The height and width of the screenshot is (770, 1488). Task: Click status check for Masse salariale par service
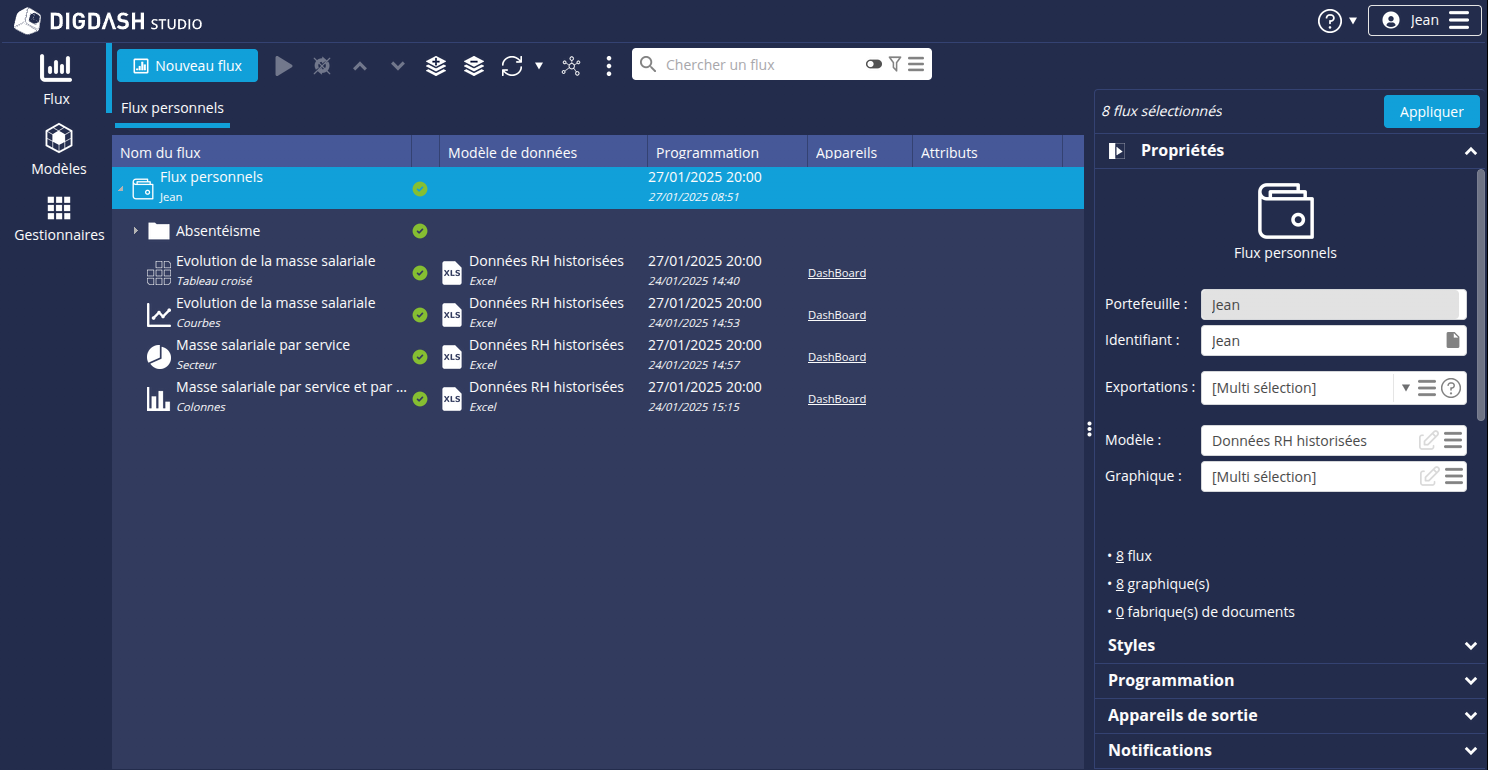pyautogui.click(x=420, y=357)
